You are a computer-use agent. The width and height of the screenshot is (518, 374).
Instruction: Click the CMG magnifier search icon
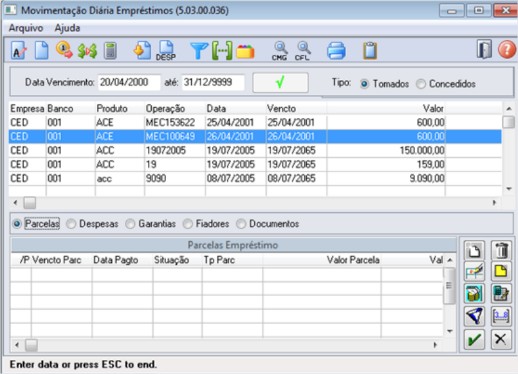pos(279,51)
